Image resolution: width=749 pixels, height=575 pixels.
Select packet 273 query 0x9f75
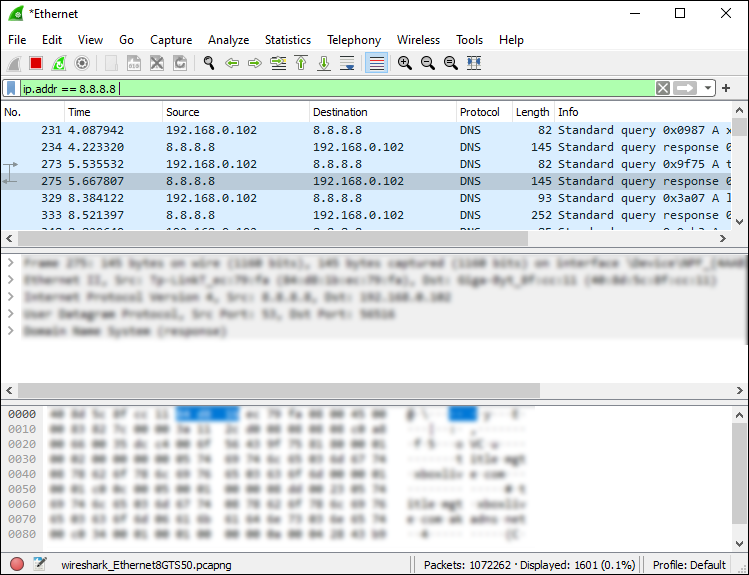pos(366,164)
